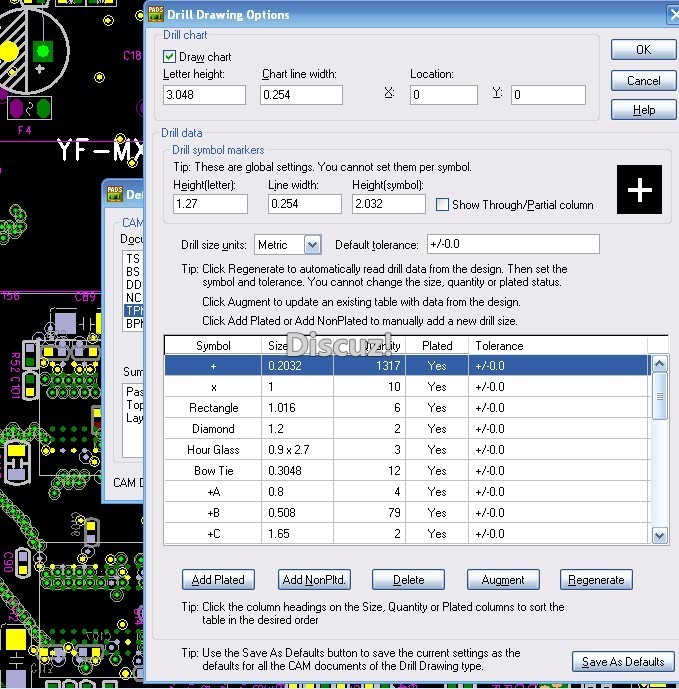Delete the selected drill symbol row
Viewport: 679px width, 689px height.
coord(408,580)
